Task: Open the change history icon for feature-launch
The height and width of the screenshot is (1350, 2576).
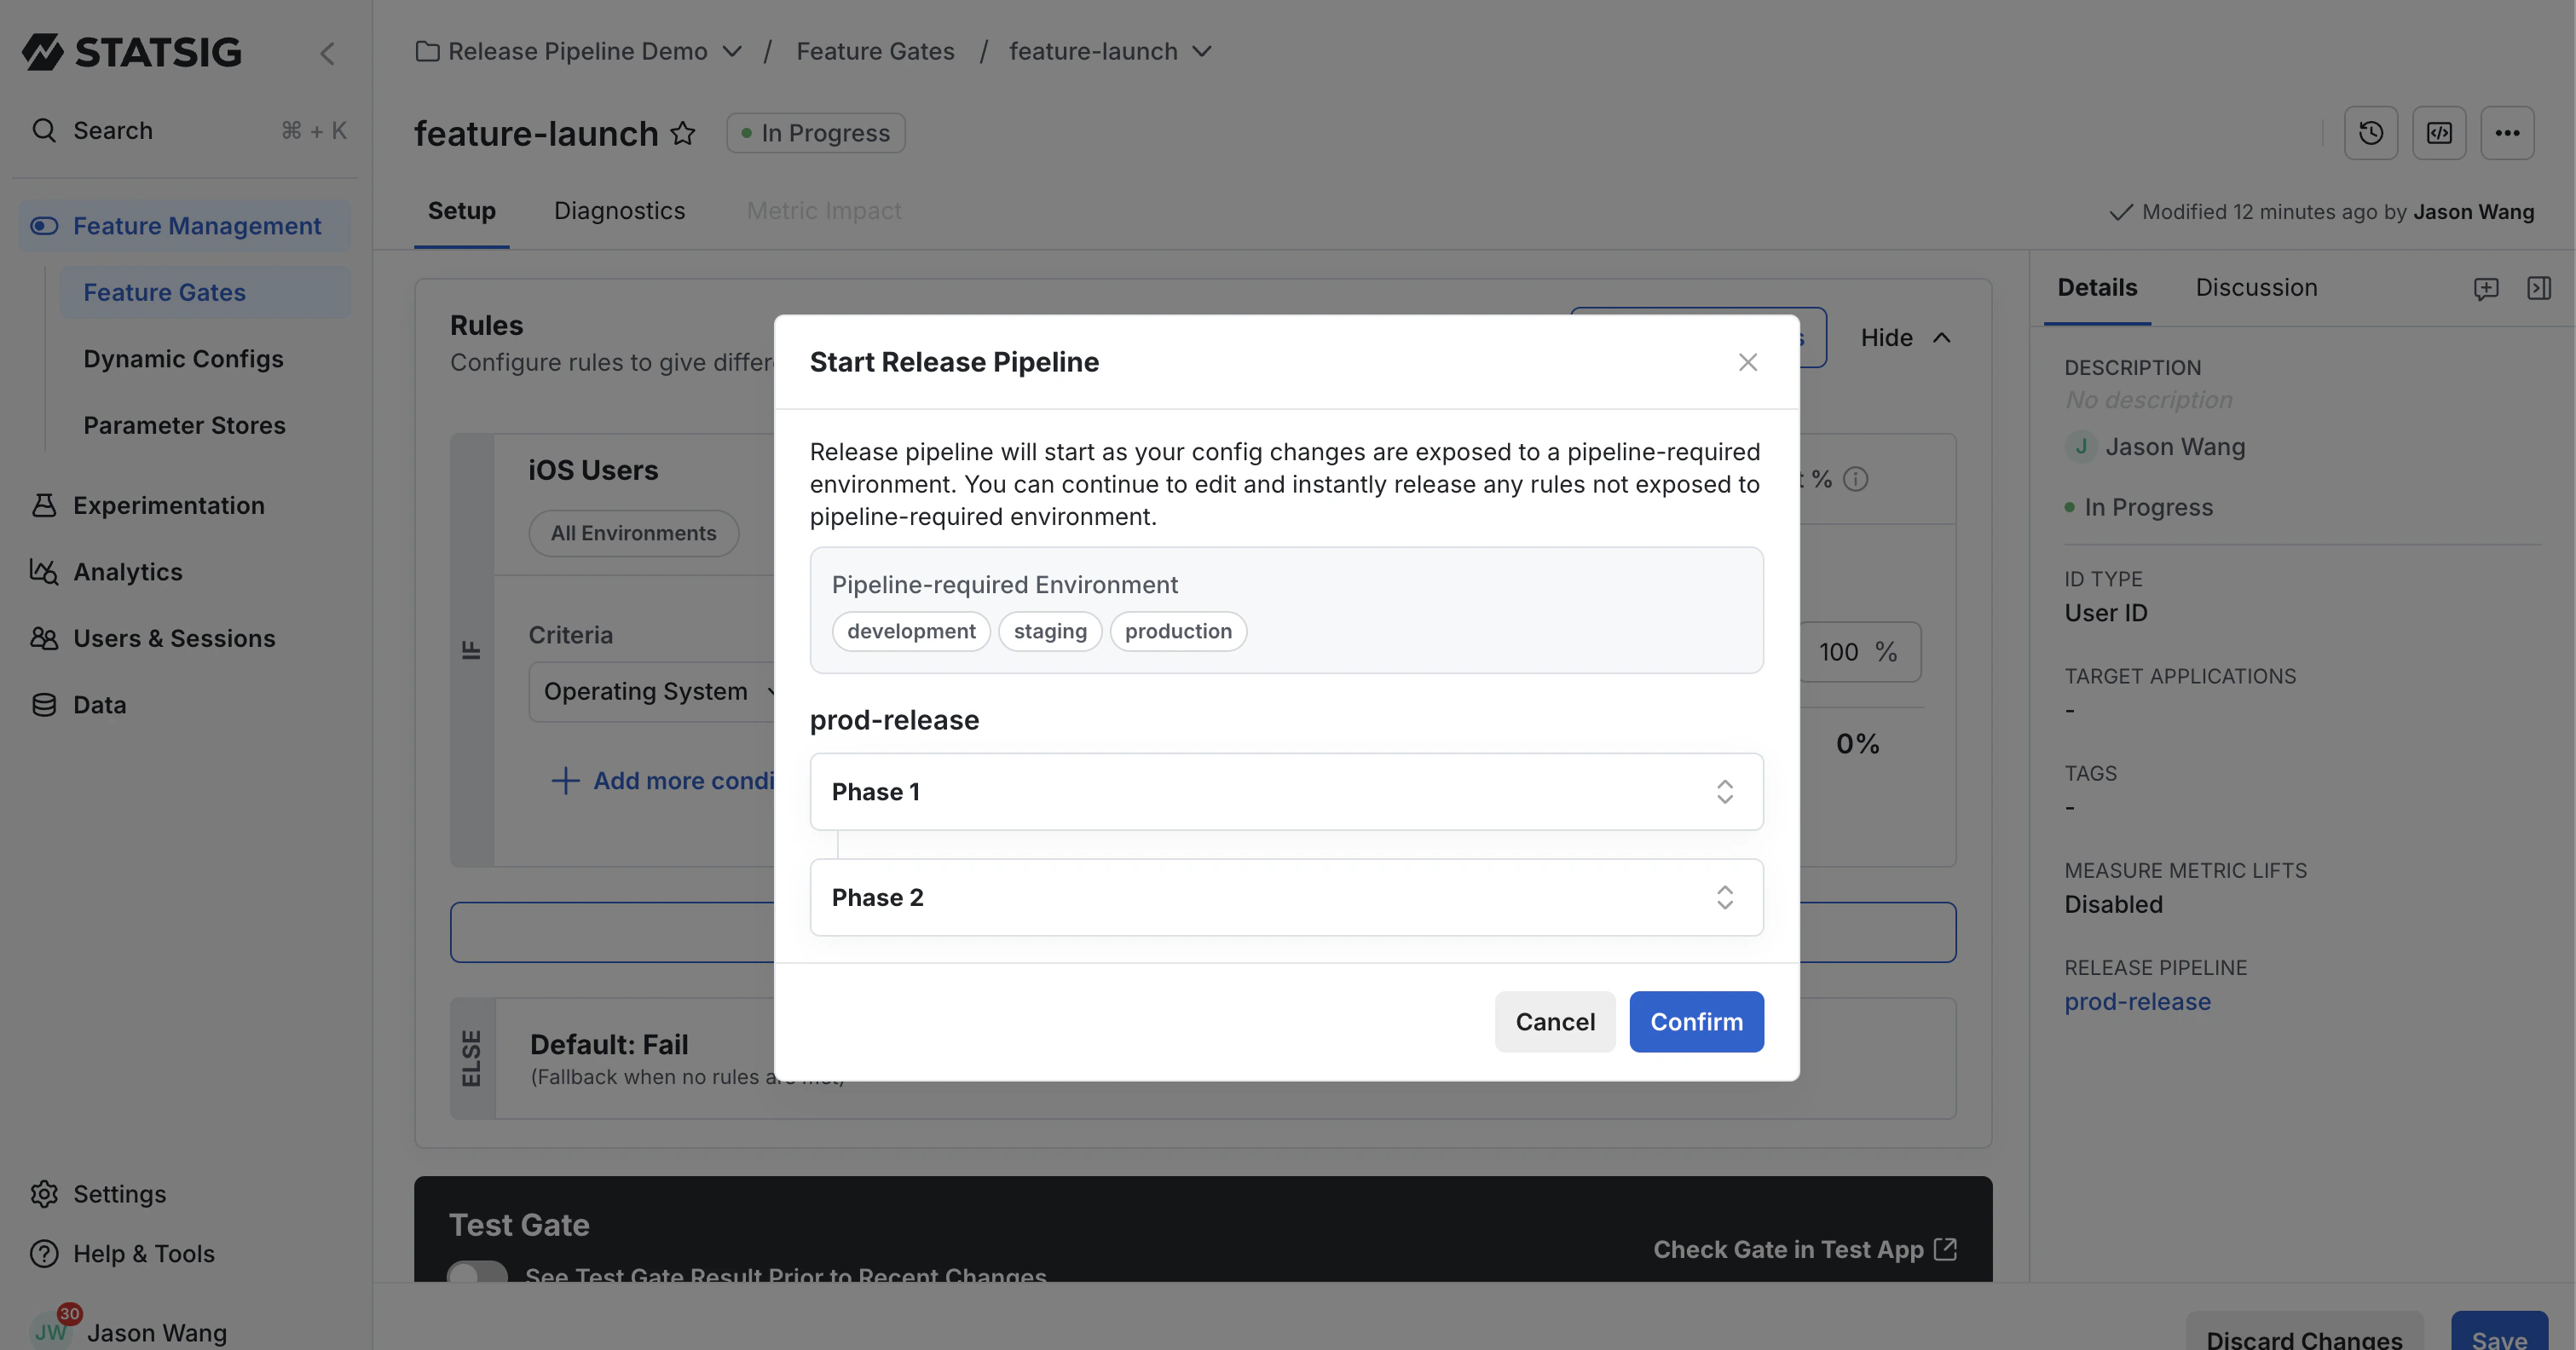Action: click(2370, 131)
